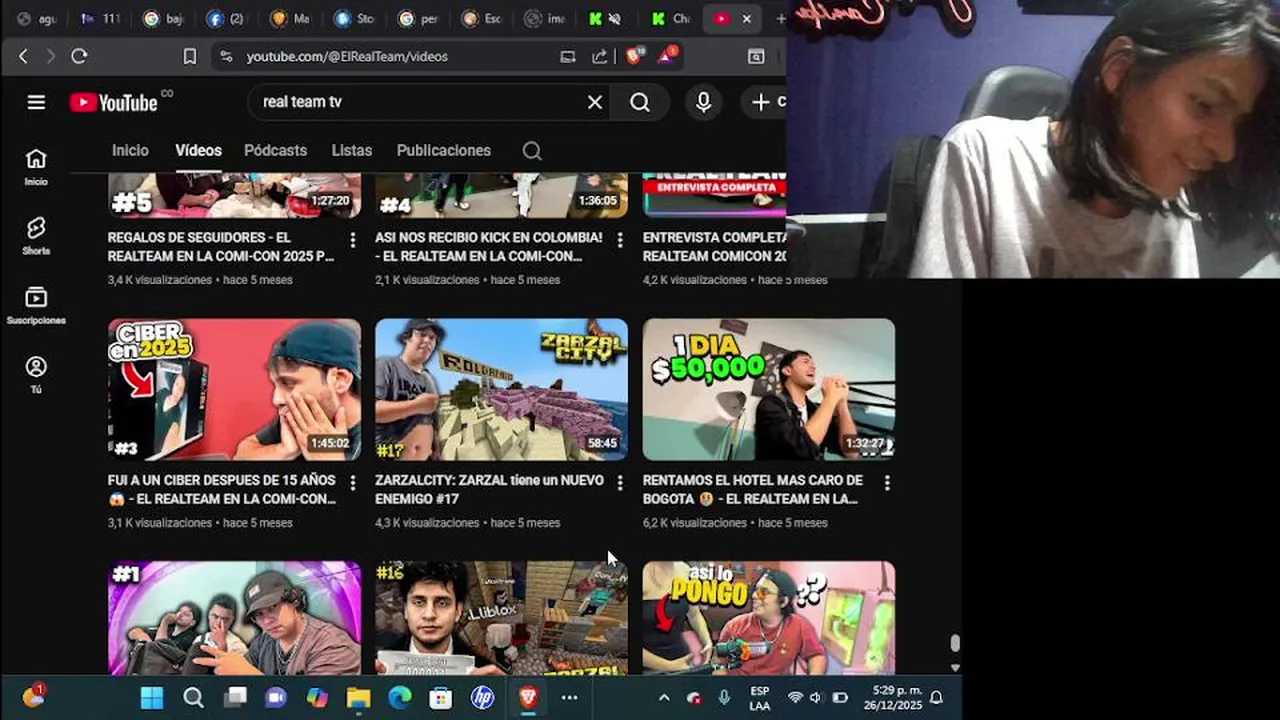This screenshot has height=720, width=1280.
Task: Bookmark this page with bookmark icon
Action: coord(190,57)
